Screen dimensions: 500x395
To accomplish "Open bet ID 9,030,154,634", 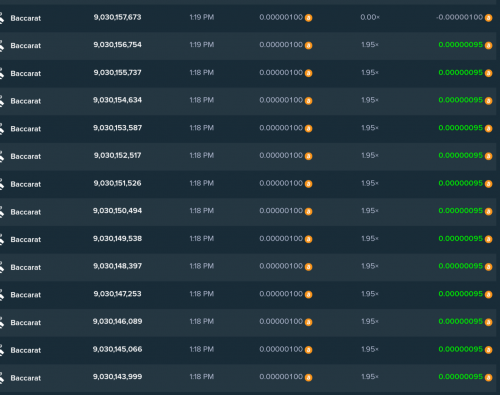I will coord(117,100).
